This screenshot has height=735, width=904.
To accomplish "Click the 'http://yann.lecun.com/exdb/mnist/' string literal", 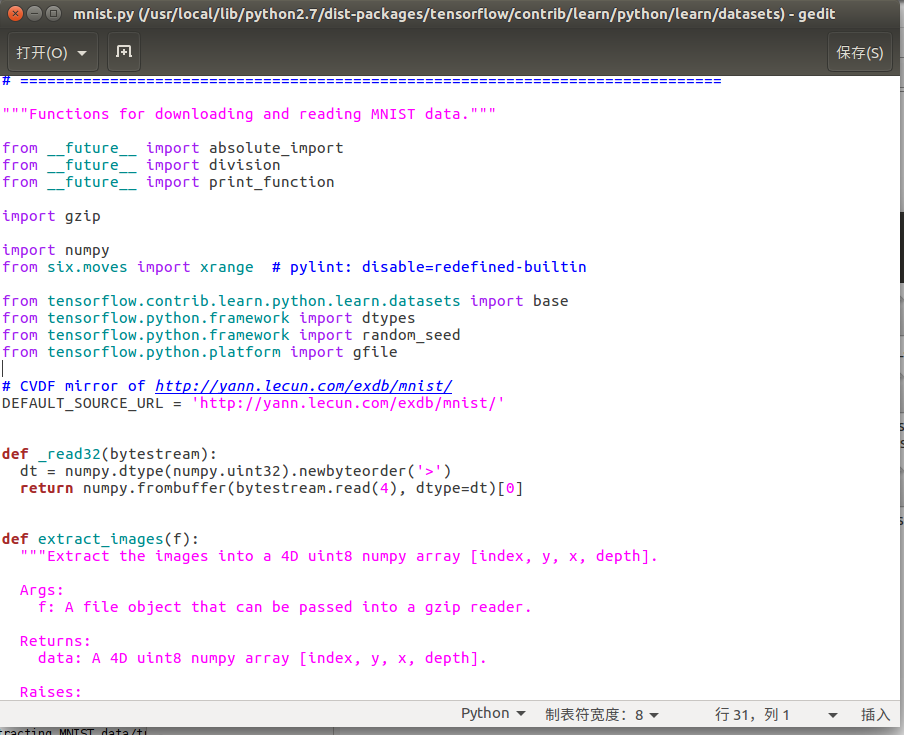I will pyautogui.click(x=348, y=403).
